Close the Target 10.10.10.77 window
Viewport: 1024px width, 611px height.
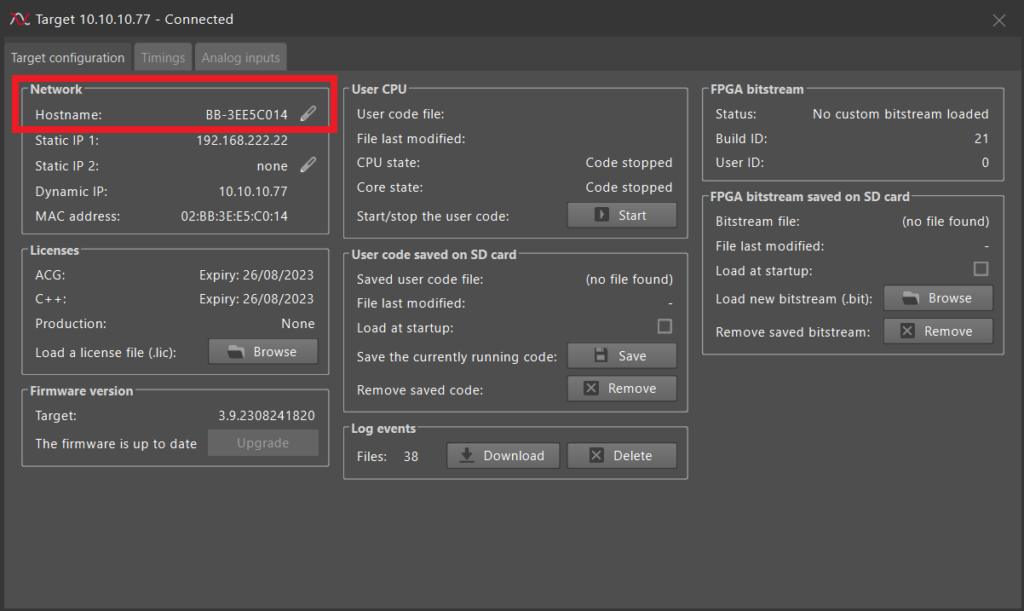pyautogui.click(x=999, y=20)
